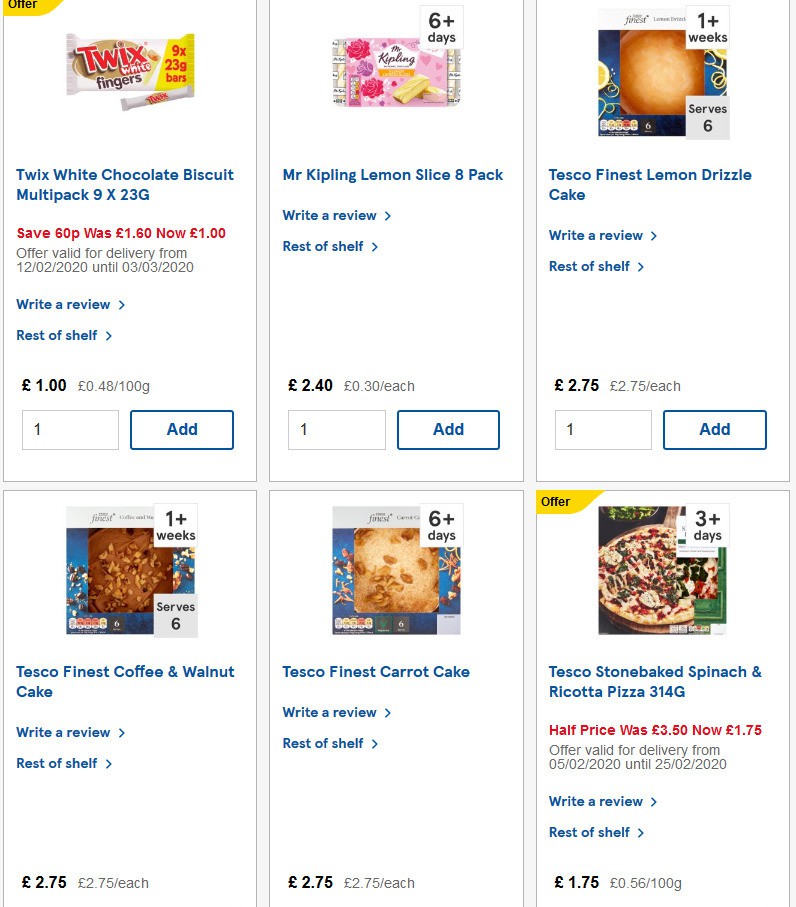Open Tesco Finest Carrot Cake page
796x907 pixels.
coord(376,672)
